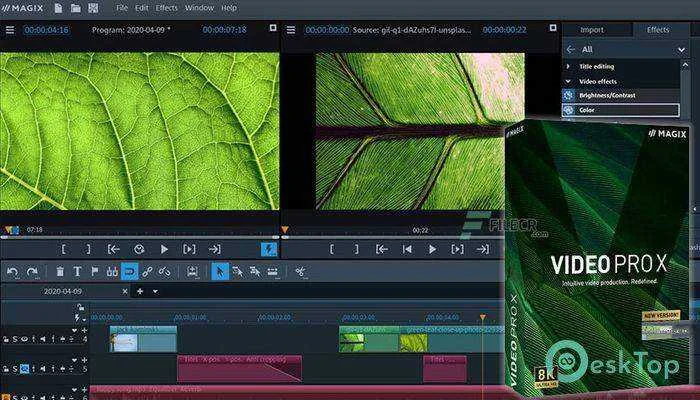This screenshot has width=700, height=400.
Task: Play the program monitor preview
Action: 164,249
